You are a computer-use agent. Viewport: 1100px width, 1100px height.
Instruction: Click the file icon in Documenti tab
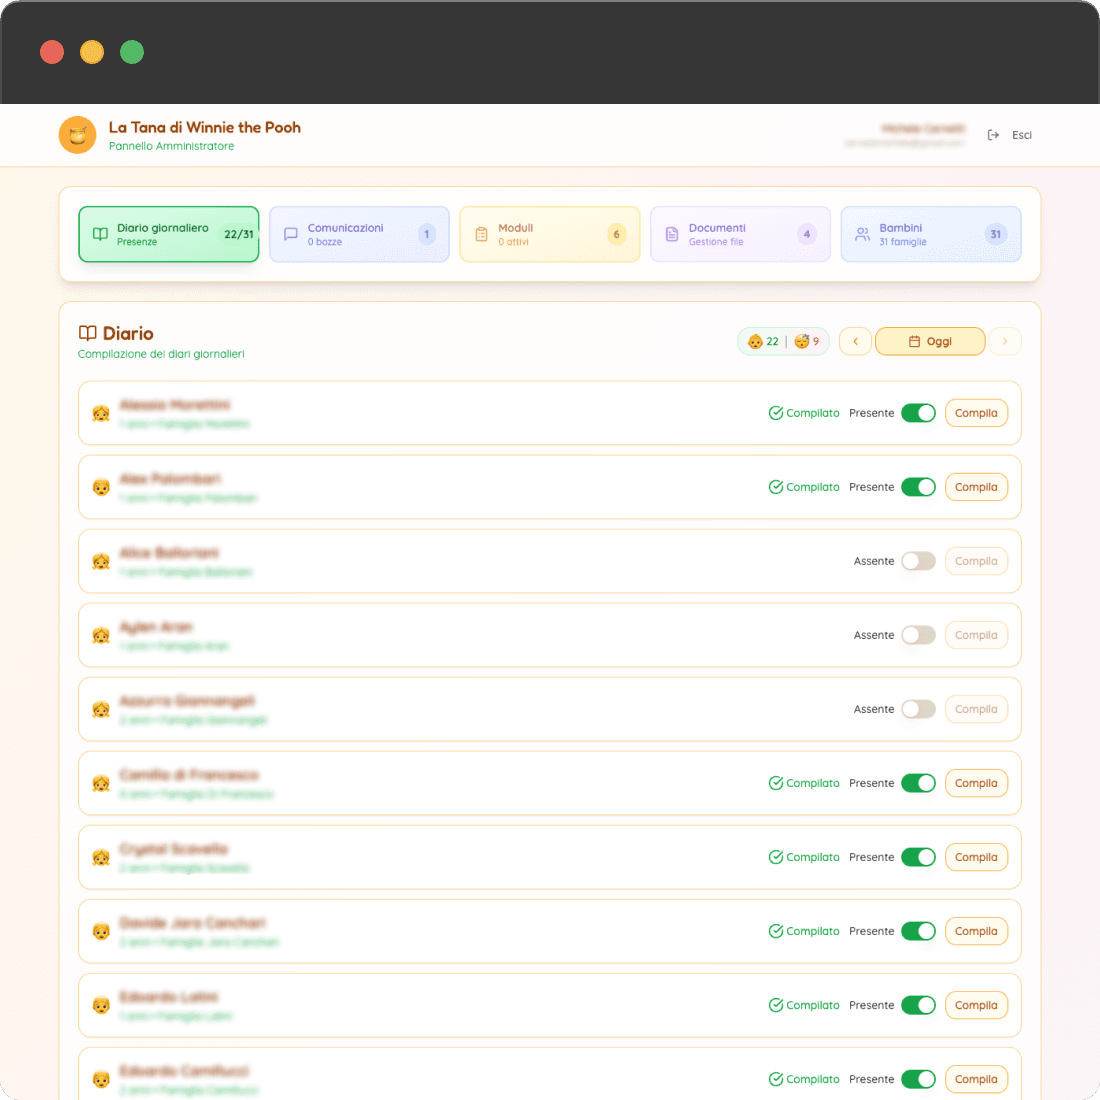672,234
